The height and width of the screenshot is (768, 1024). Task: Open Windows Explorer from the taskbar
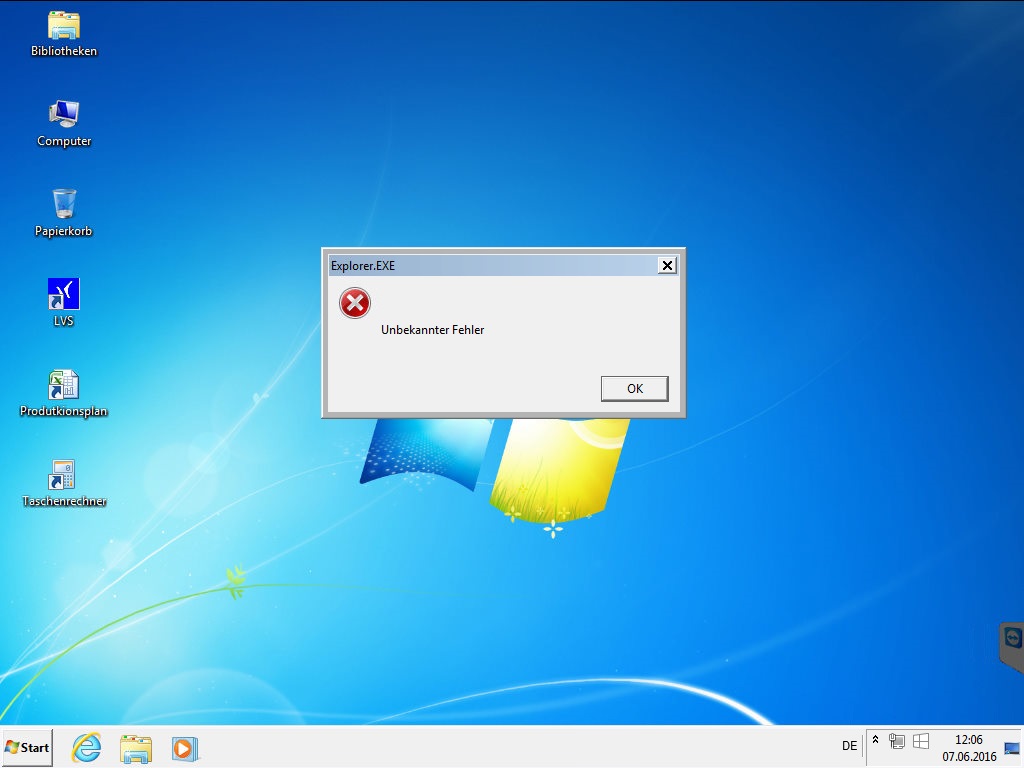[x=136, y=748]
